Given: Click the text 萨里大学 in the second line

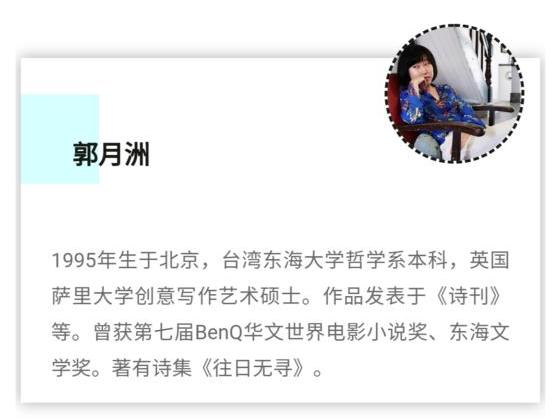Looking at the screenshot, I should click(93, 296).
